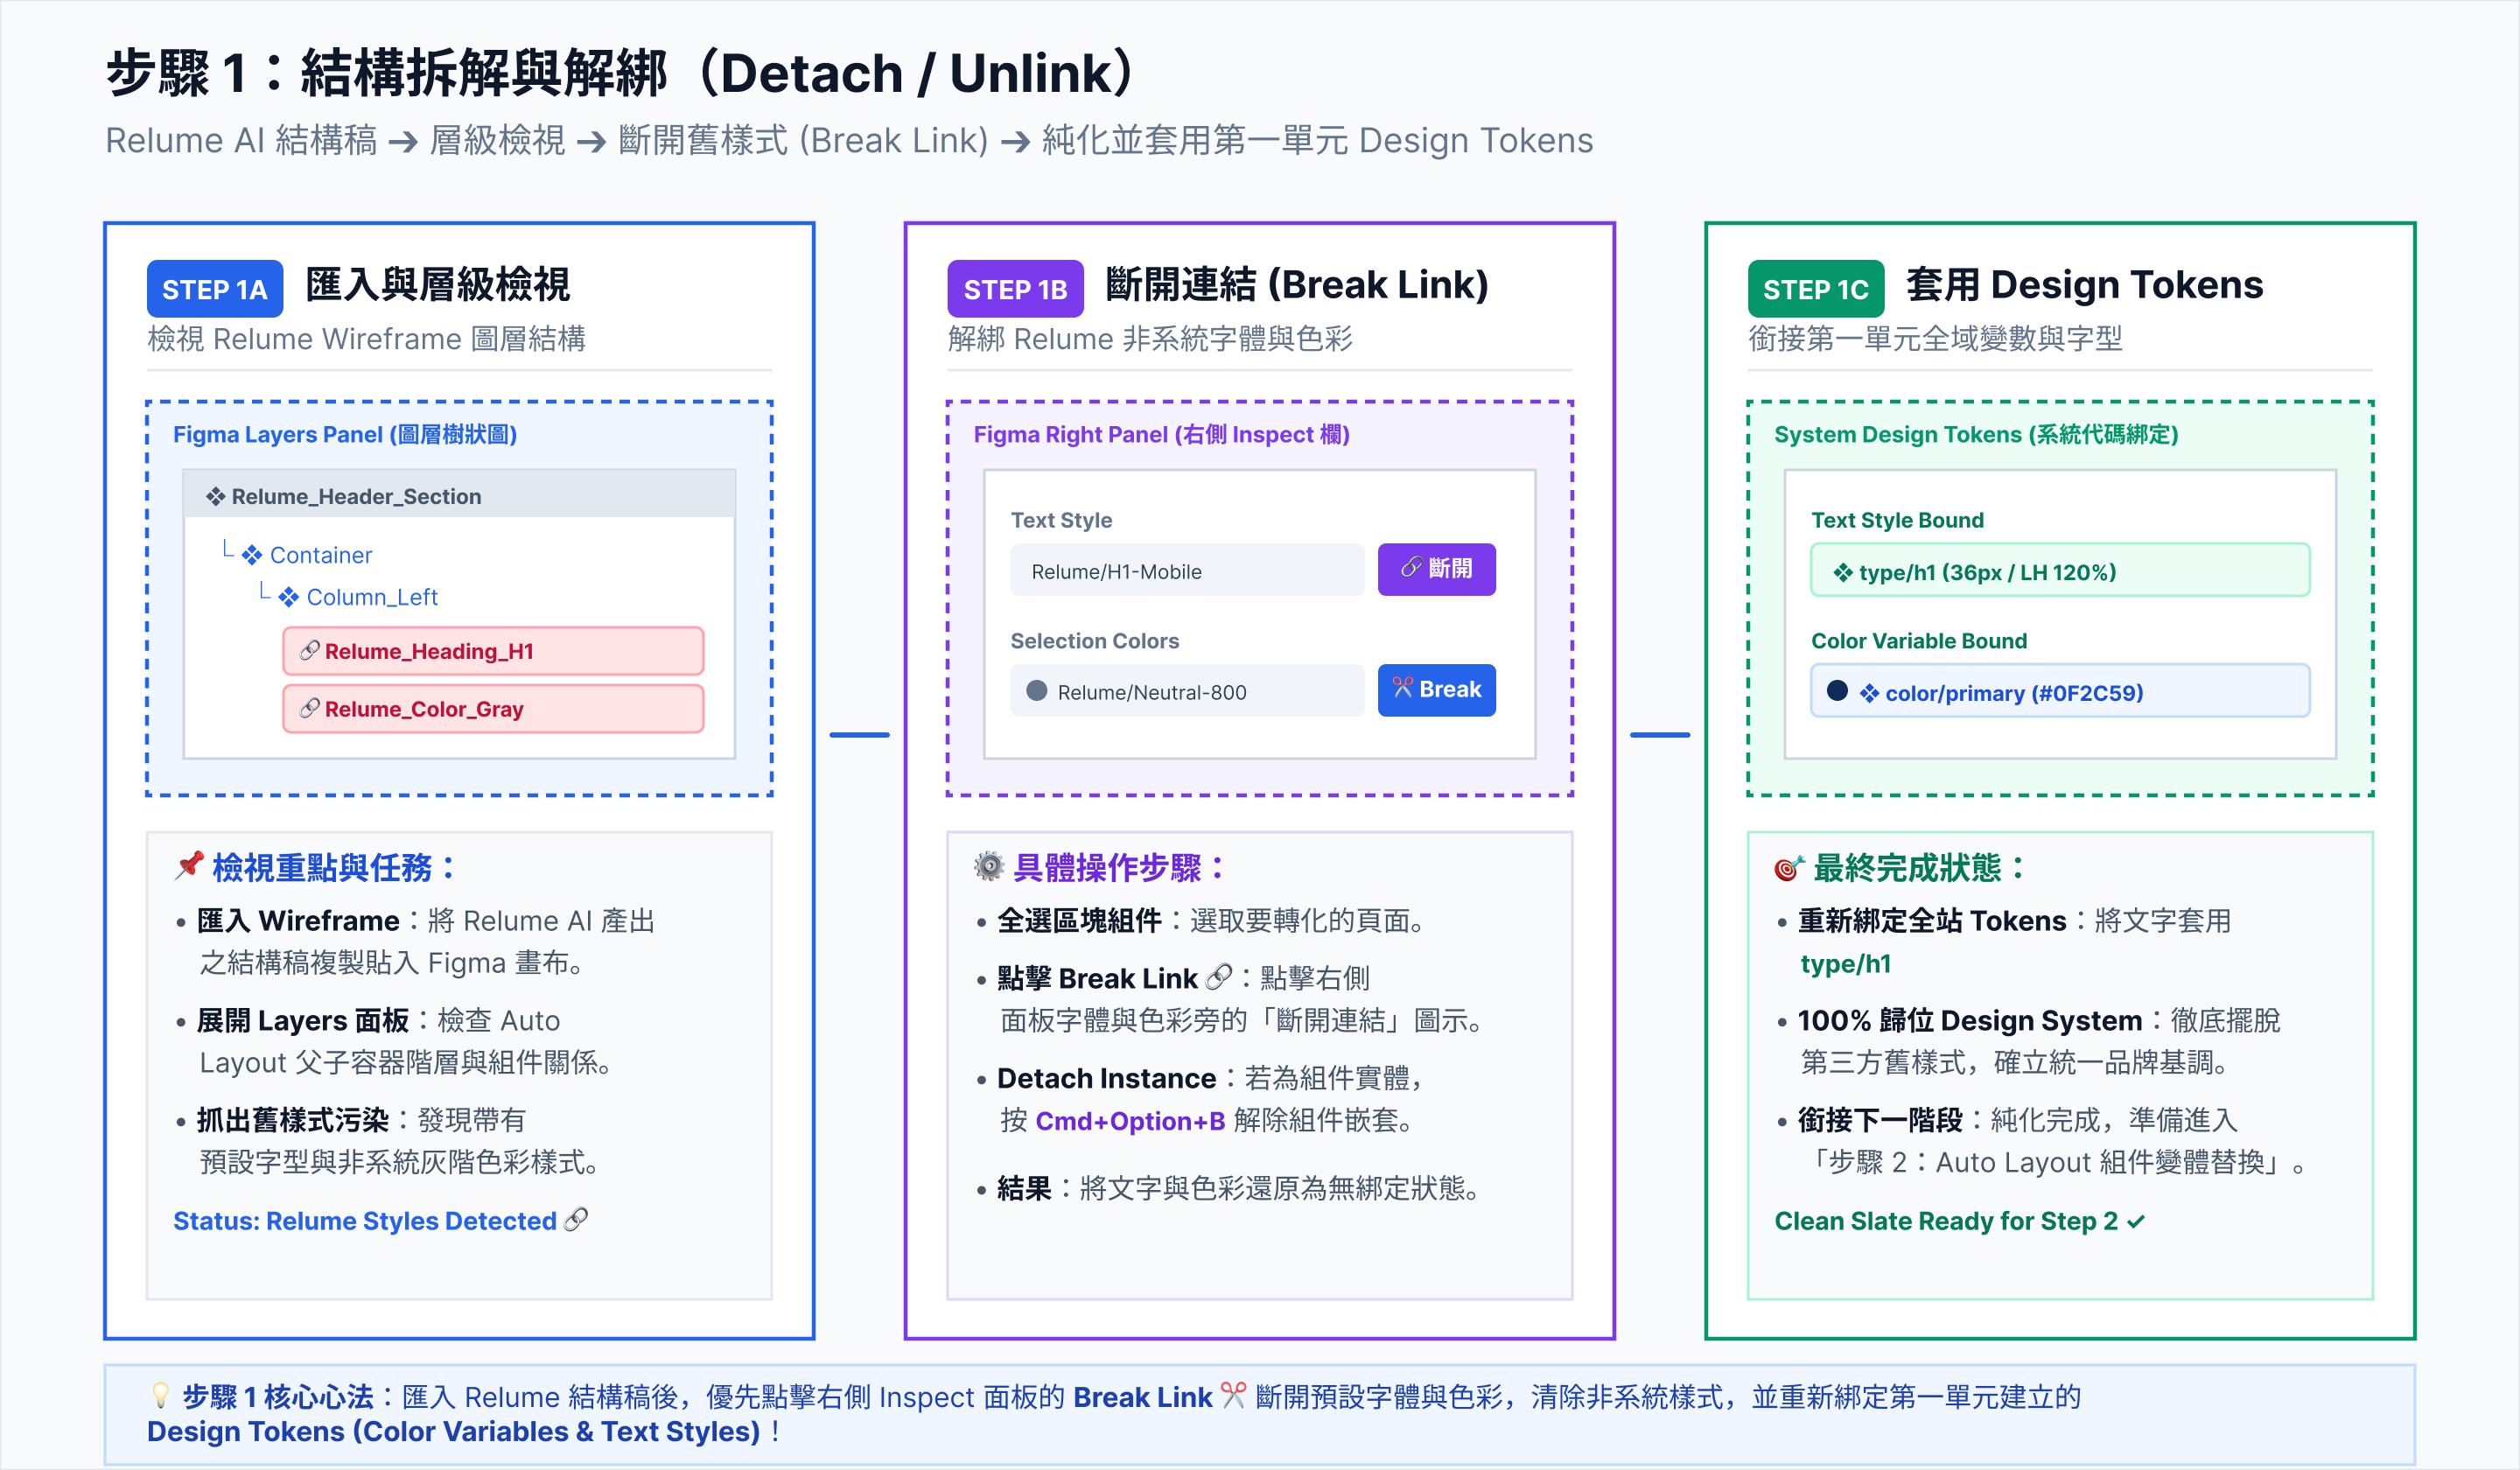This screenshot has width=2520, height=1470.
Task: Click the Selection Colors label
Action: tap(1094, 641)
